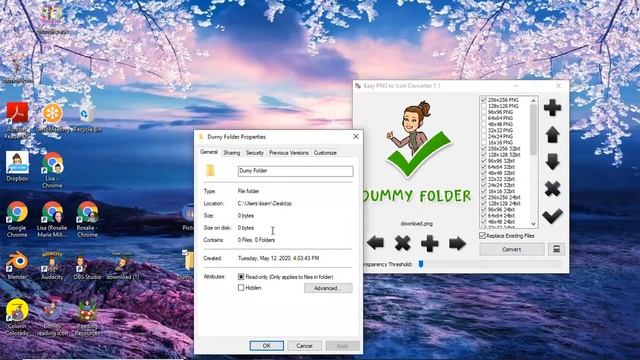Select the Reading Resources desktop icon
Screen dimensions: 640x360
pos(87,318)
